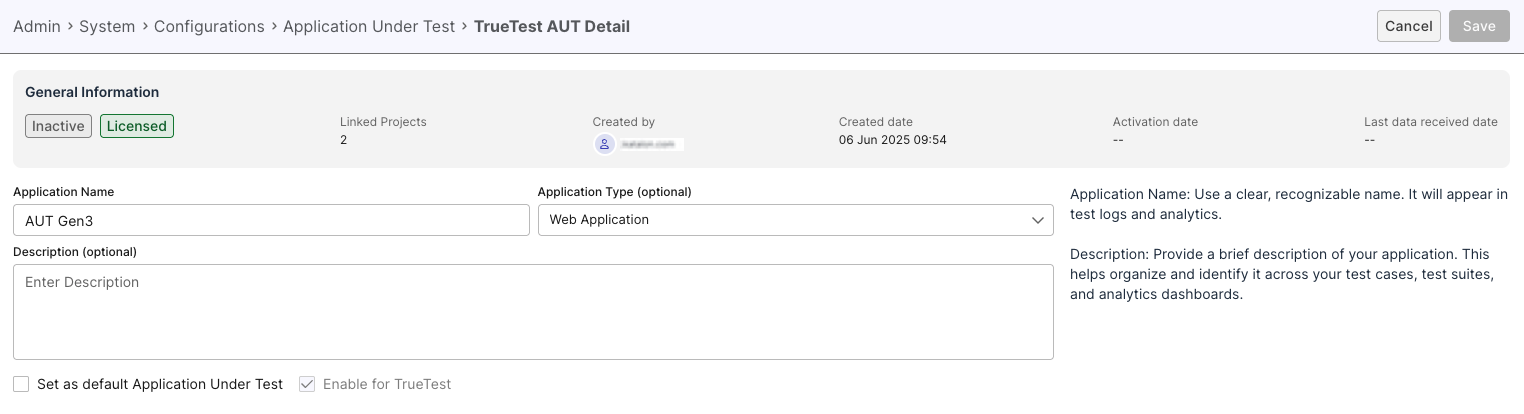Expand Application Type chevron arrow
Image resolution: width=1524 pixels, height=414 pixels.
click(1037, 220)
